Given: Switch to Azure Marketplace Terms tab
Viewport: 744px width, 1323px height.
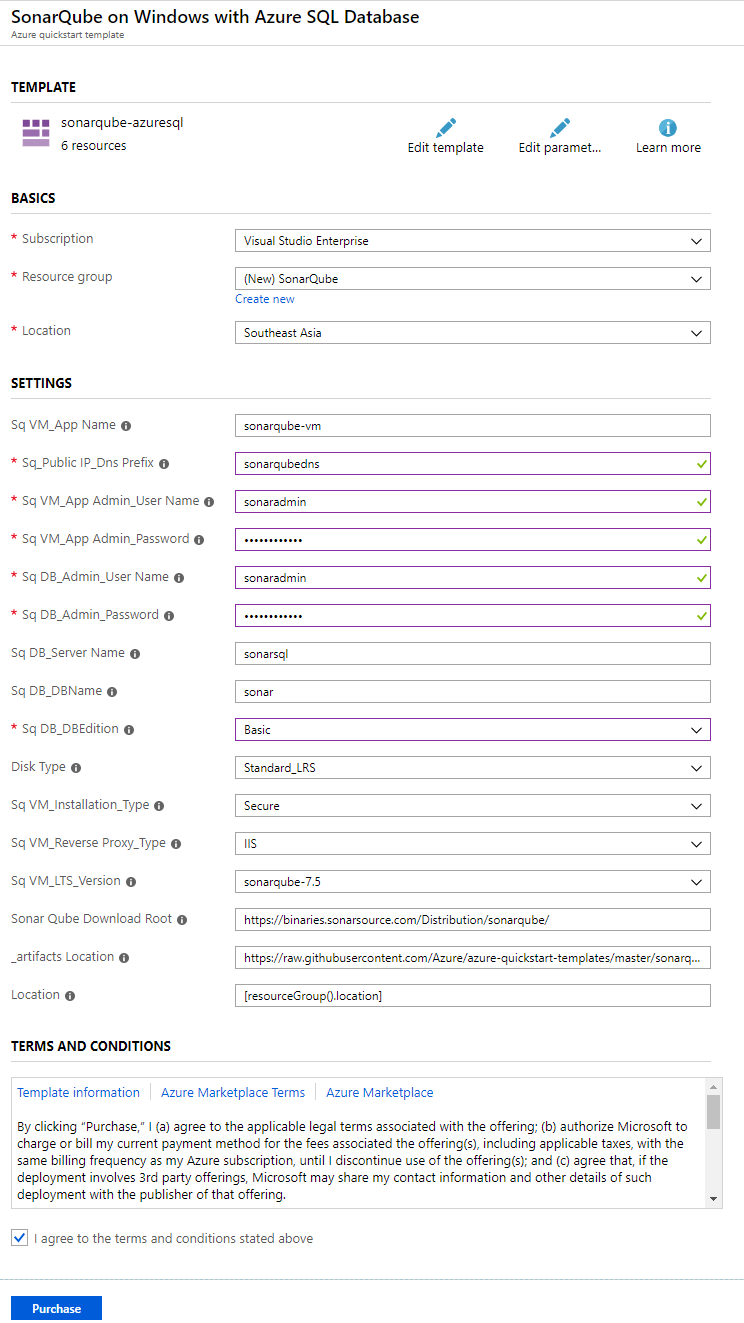Looking at the screenshot, I should pyautogui.click(x=233, y=1093).
